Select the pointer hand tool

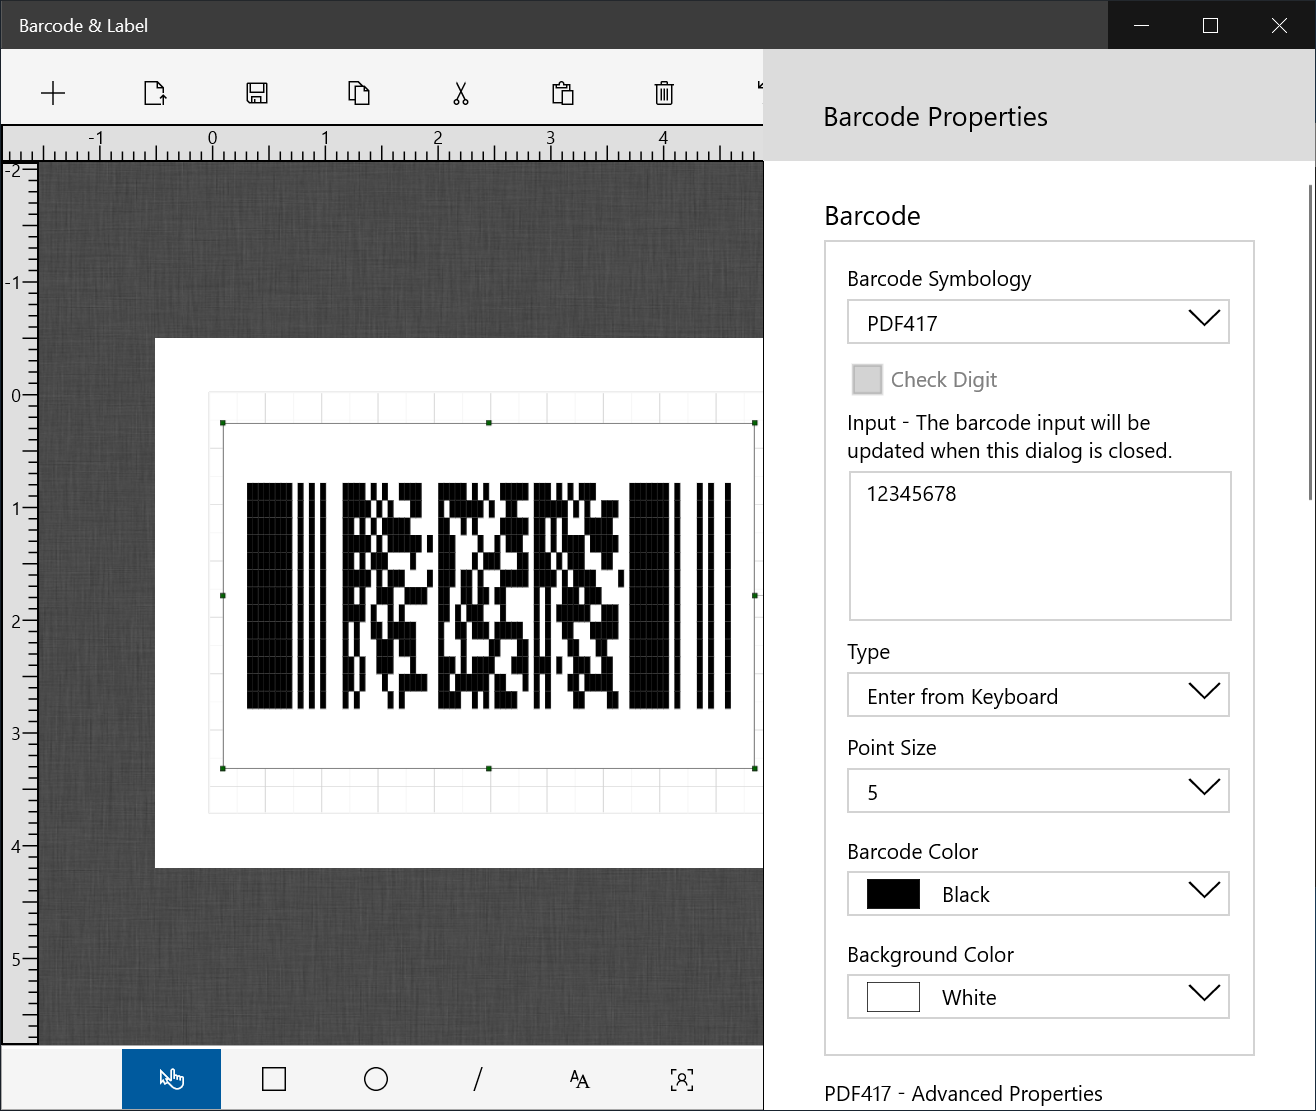coord(171,1079)
